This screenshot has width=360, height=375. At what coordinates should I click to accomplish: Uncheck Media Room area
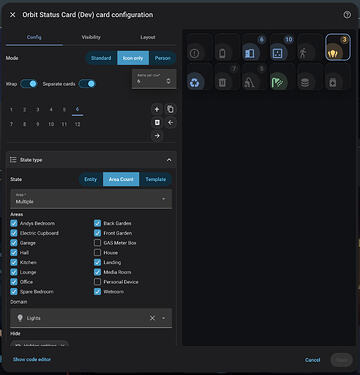click(x=97, y=272)
